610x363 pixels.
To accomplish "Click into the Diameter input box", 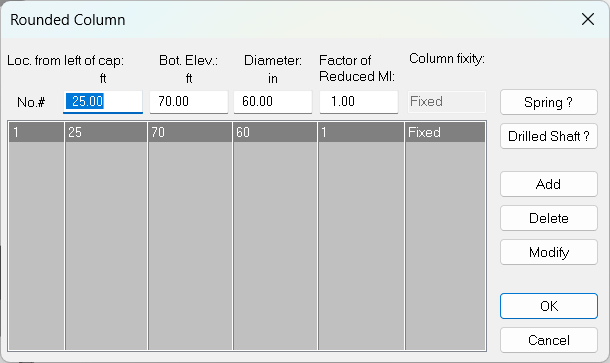I will [273, 102].
